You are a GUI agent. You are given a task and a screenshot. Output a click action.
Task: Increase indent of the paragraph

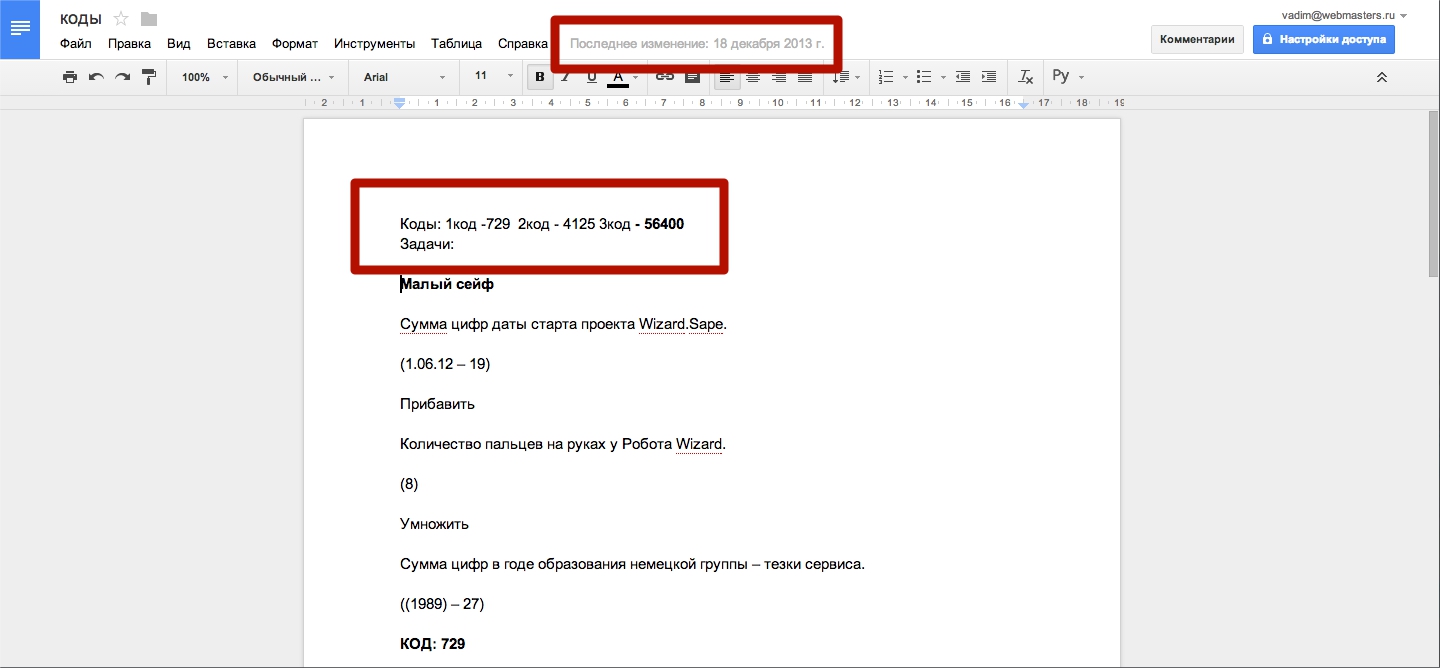pyautogui.click(x=989, y=77)
